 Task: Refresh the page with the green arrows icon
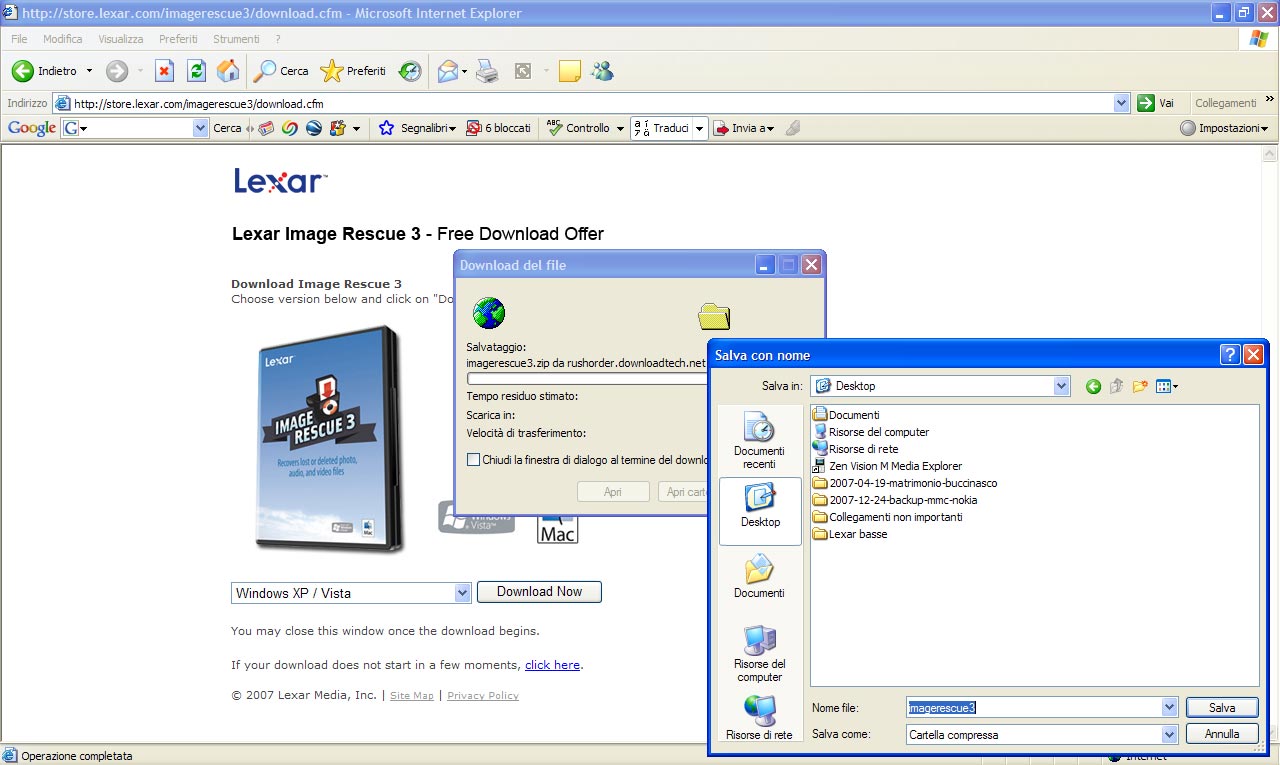click(x=196, y=71)
